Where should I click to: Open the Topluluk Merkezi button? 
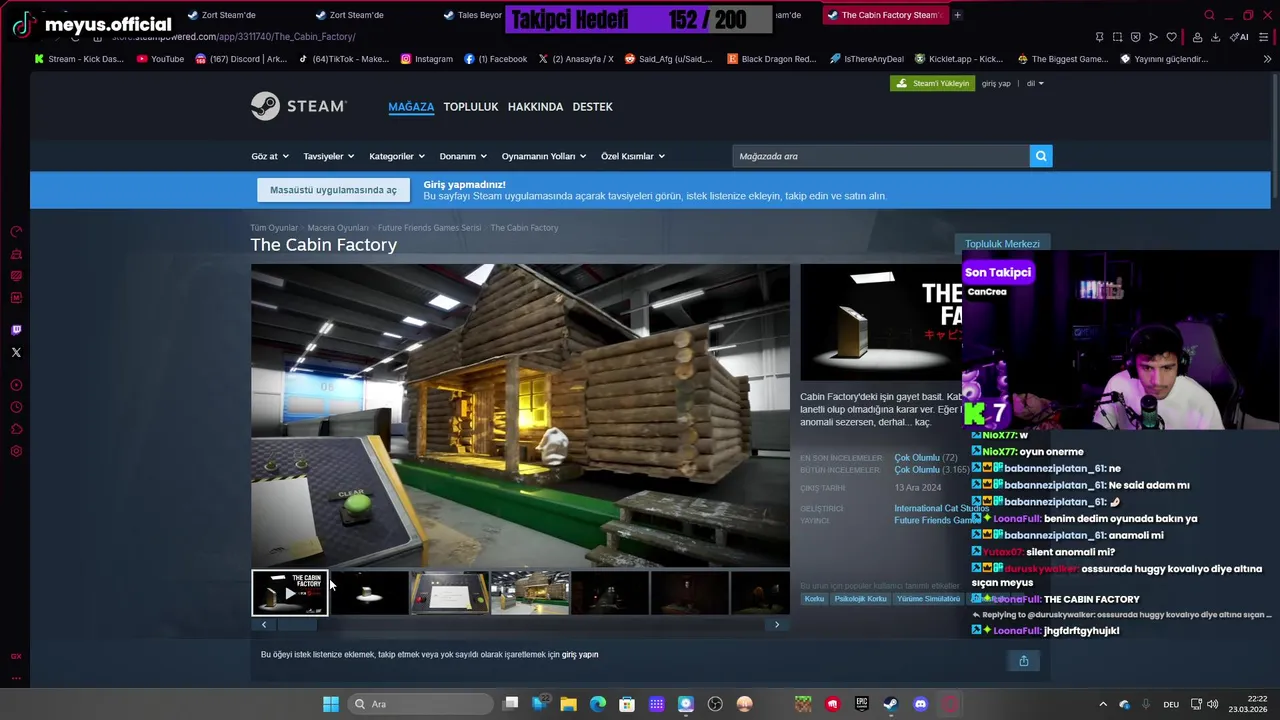point(1002,244)
